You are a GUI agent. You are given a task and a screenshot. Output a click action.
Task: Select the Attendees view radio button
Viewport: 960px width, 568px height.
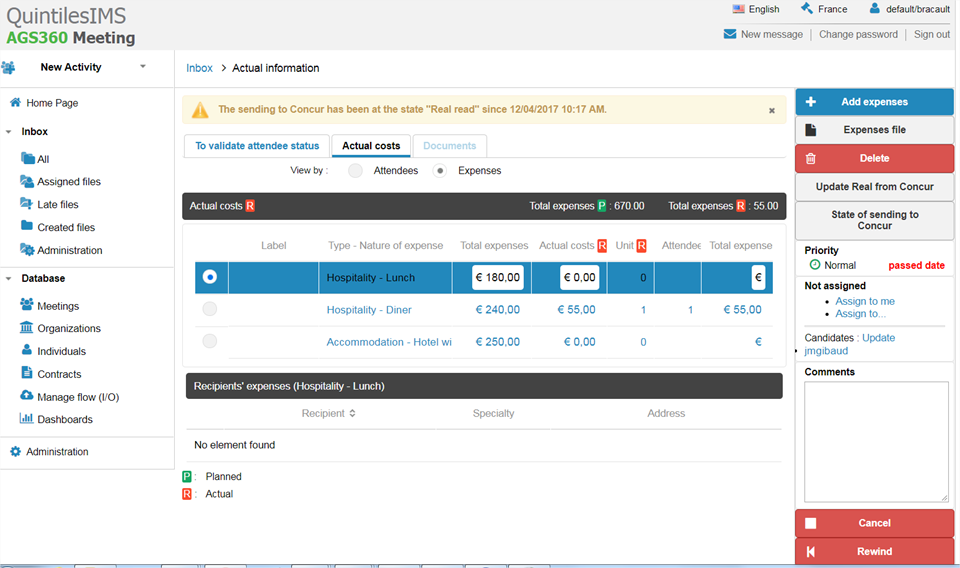click(x=355, y=171)
